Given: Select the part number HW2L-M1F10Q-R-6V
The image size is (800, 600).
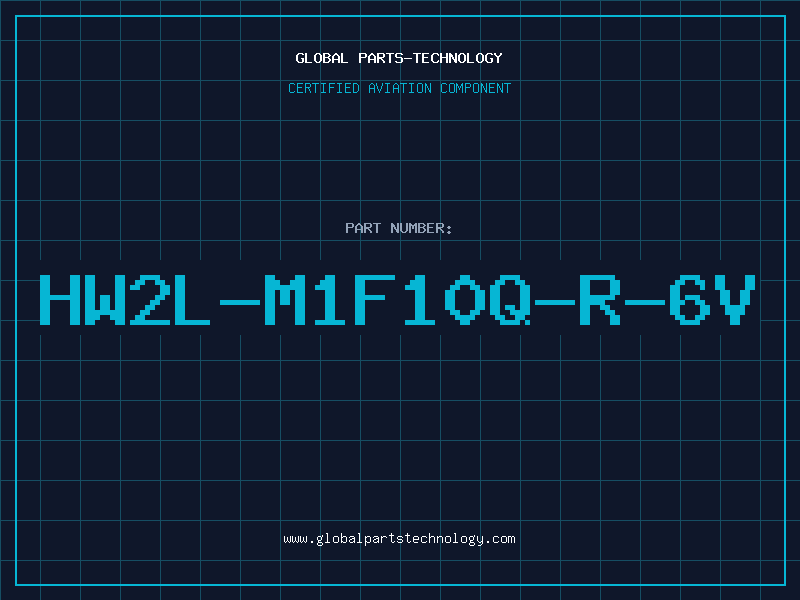Looking at the screenshot, I should click(398, 300).
